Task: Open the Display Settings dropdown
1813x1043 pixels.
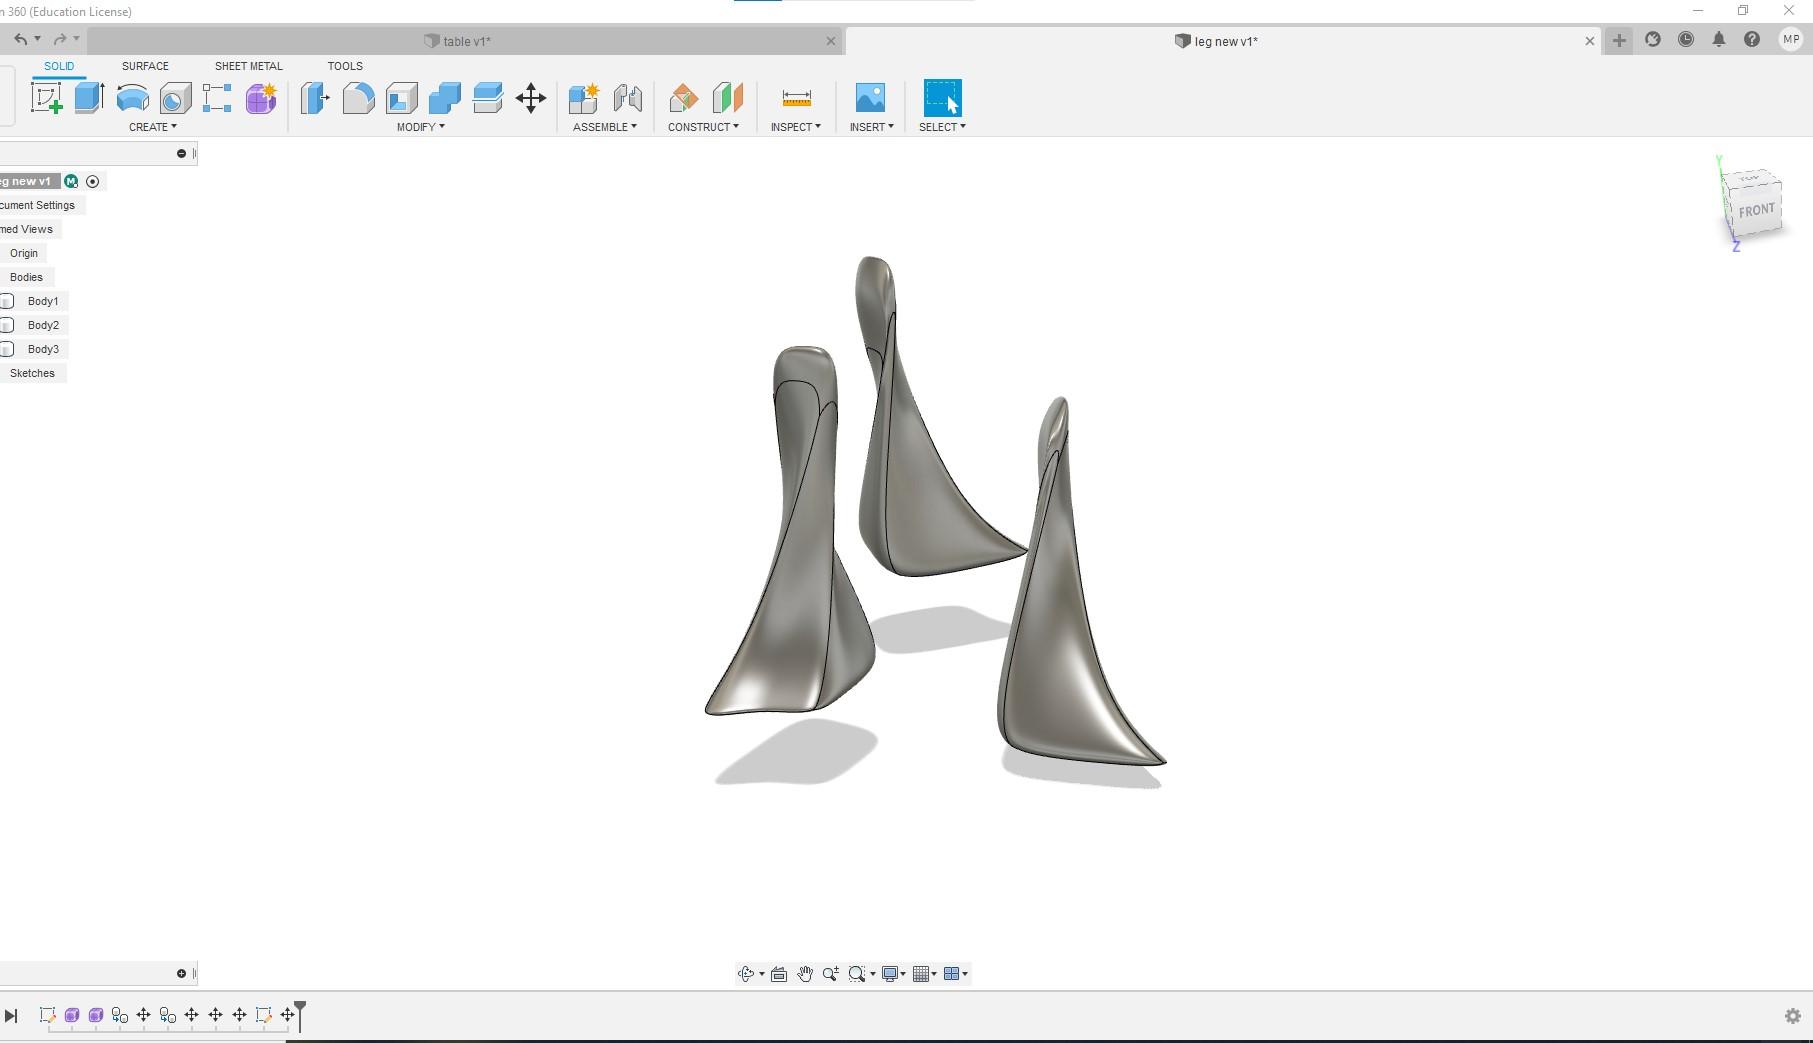Action: (x=893, y=973)
